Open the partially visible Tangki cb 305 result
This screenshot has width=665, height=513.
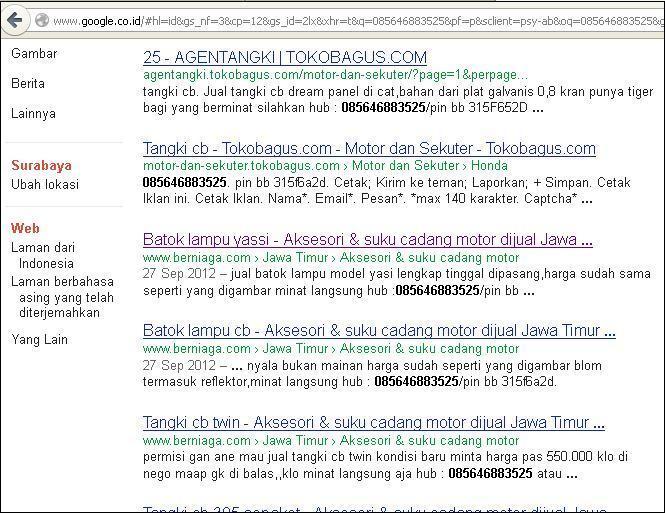pos(374,509)
